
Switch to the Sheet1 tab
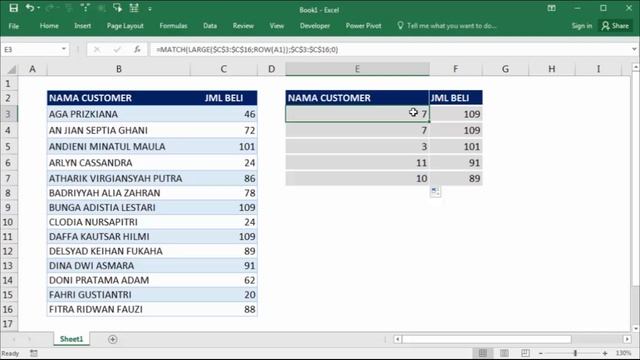(x=71, y=339)
